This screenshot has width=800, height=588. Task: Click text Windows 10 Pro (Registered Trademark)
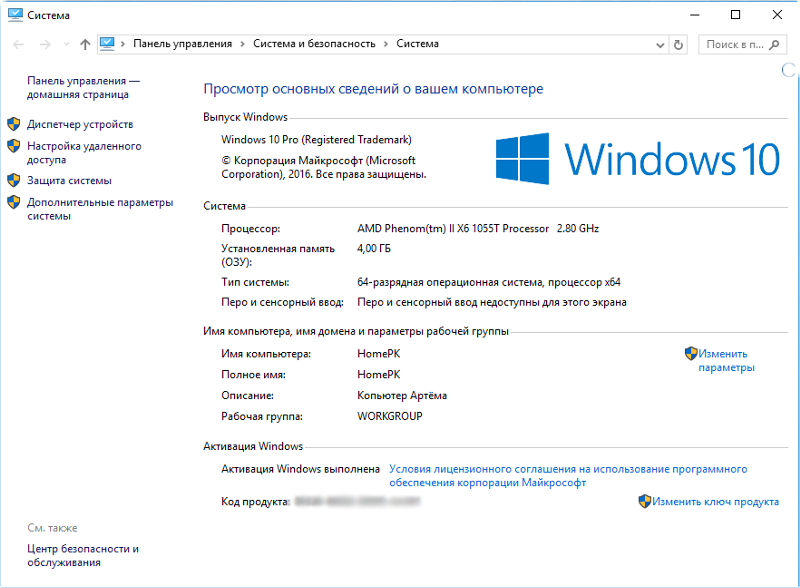(x=316, y=139)
